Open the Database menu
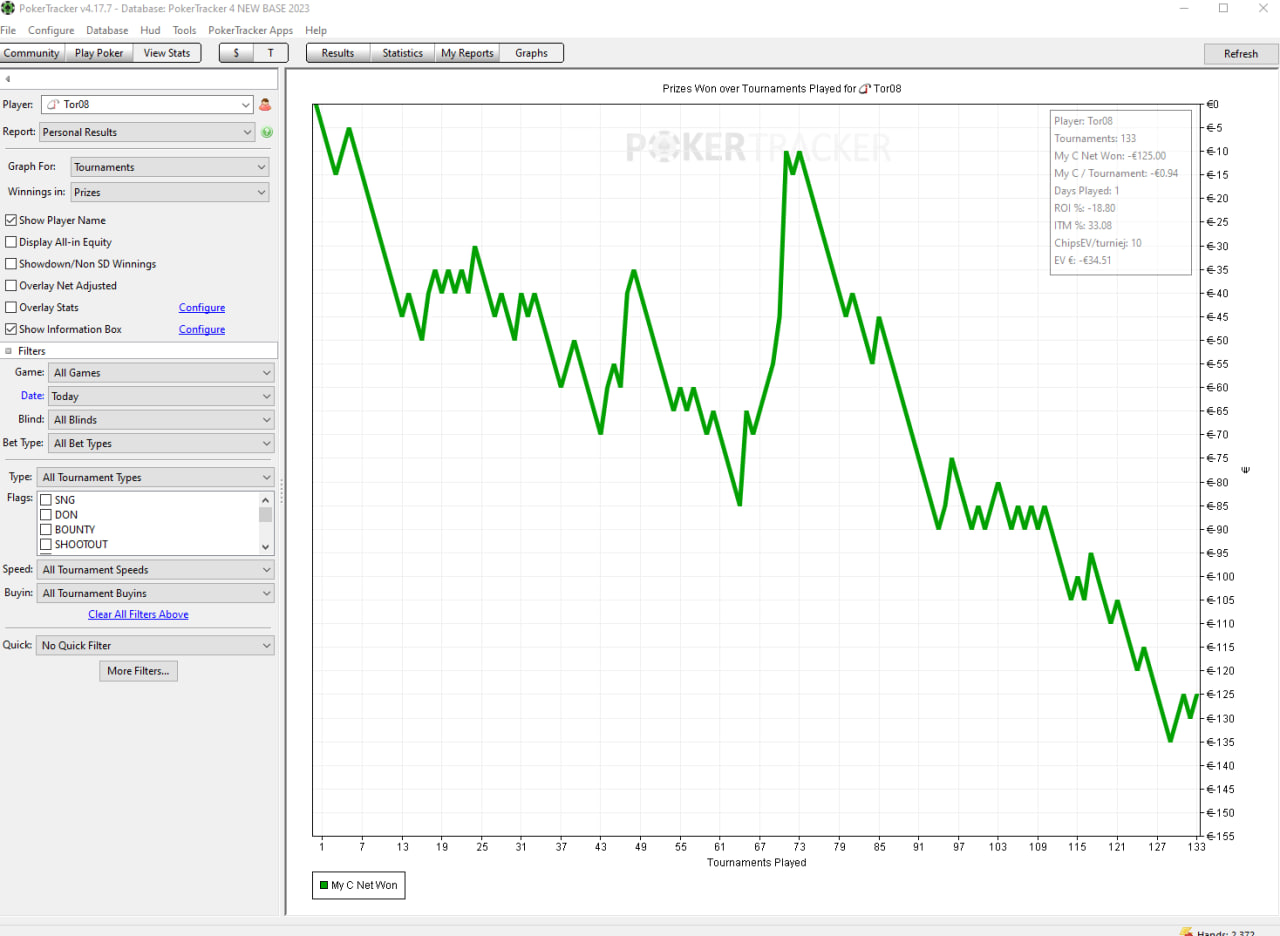The width and height of the screenshot is (1280, 936). (107, 31)
